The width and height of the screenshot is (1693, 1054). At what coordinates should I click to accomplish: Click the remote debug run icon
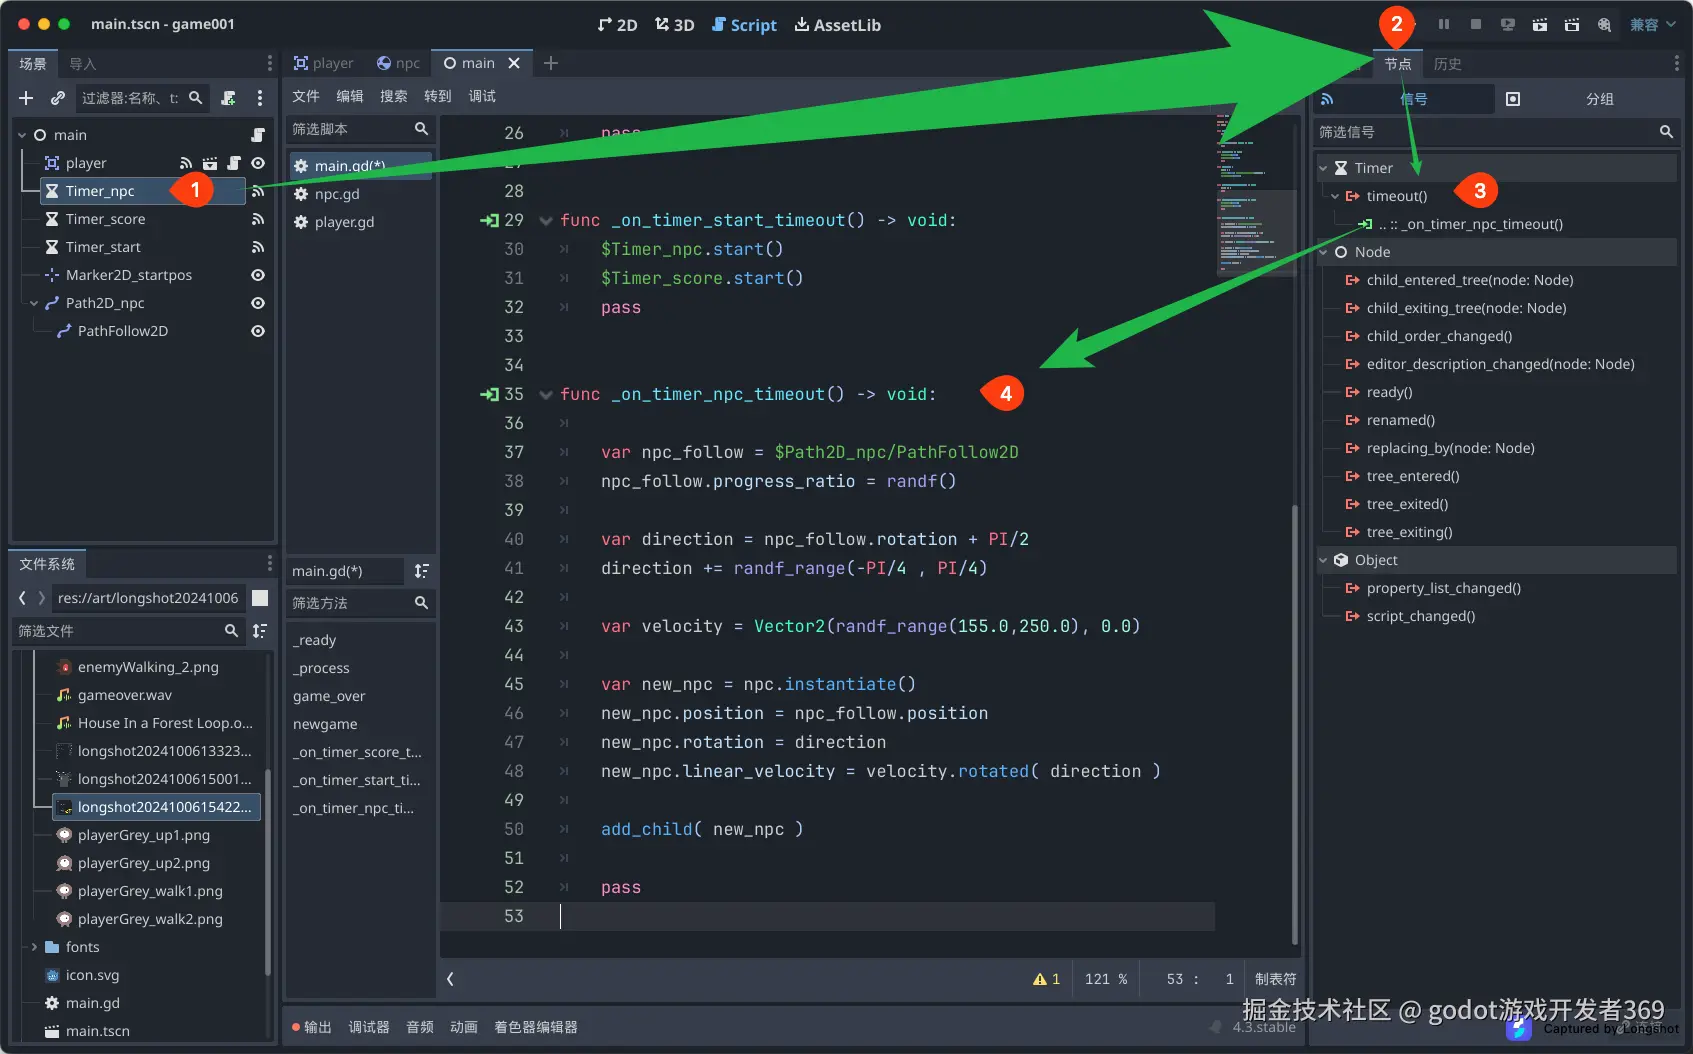[x=1508, y=24]
